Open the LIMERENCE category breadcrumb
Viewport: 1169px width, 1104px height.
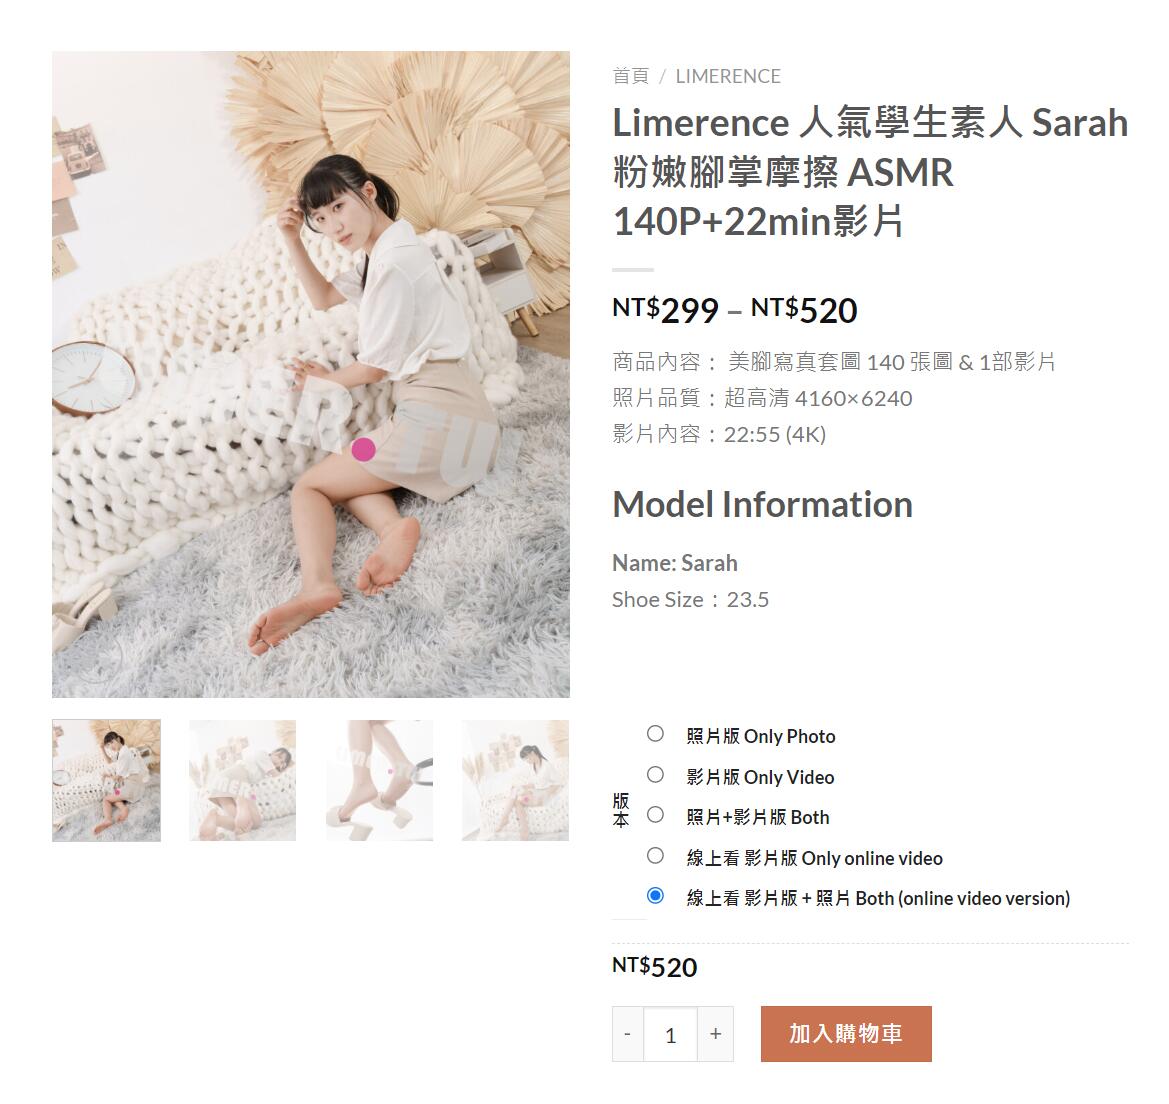(x=728, y=76)
